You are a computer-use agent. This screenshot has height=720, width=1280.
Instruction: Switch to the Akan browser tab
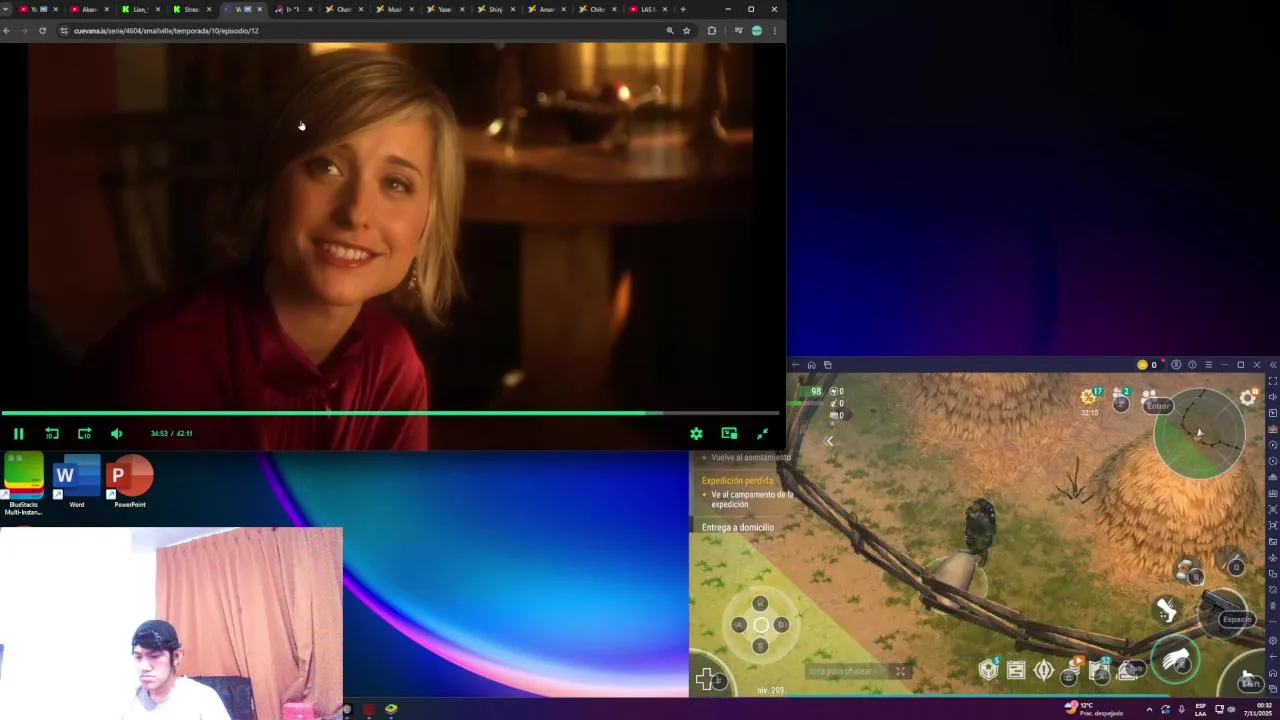coord(88,9)
